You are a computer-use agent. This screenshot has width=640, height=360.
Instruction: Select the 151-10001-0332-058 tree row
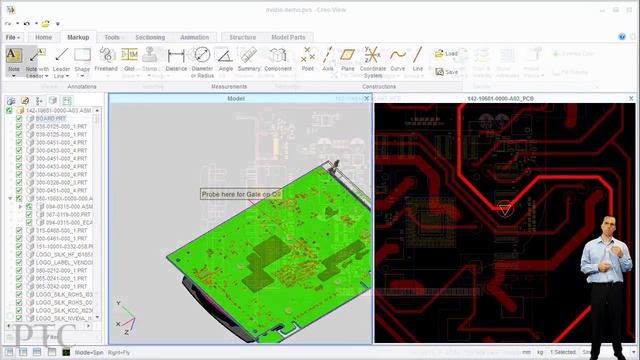[64, 246]
